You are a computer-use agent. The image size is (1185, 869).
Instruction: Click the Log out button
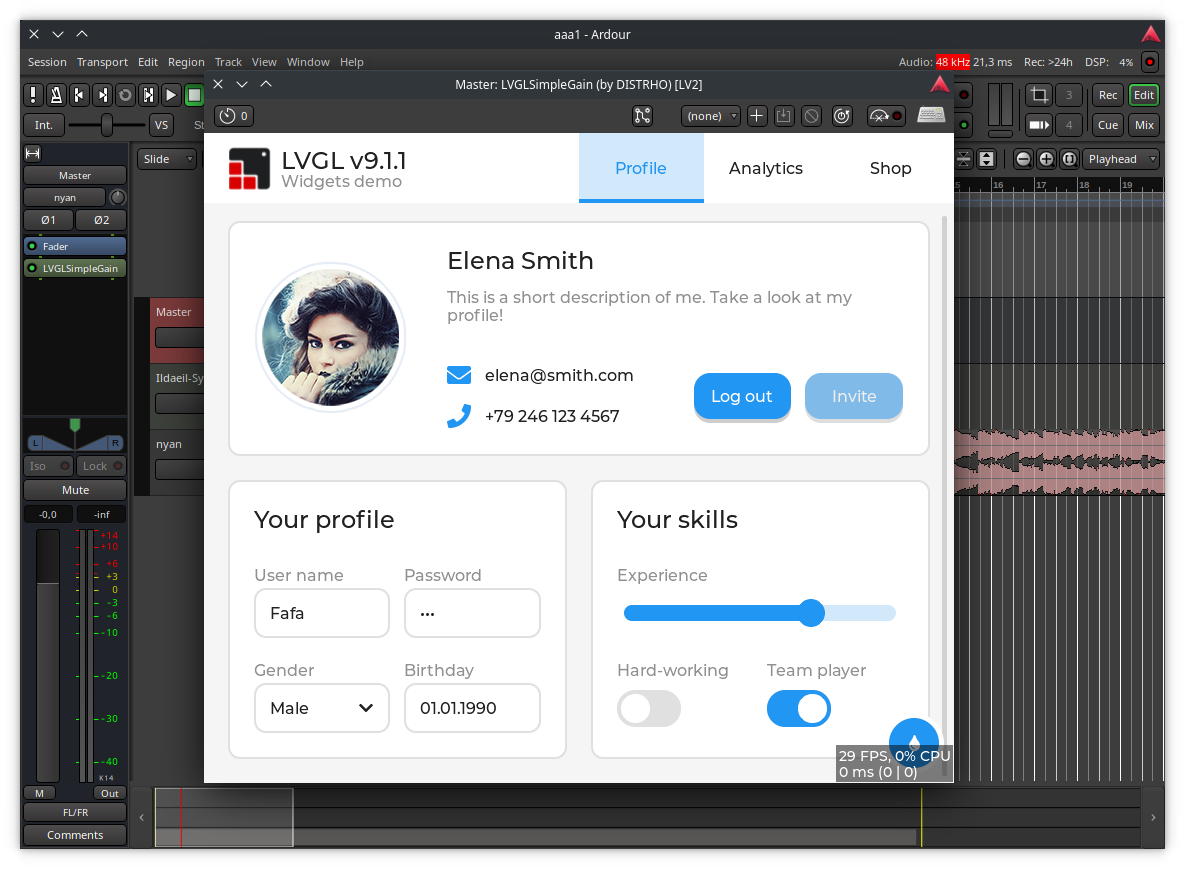point(741,396)
